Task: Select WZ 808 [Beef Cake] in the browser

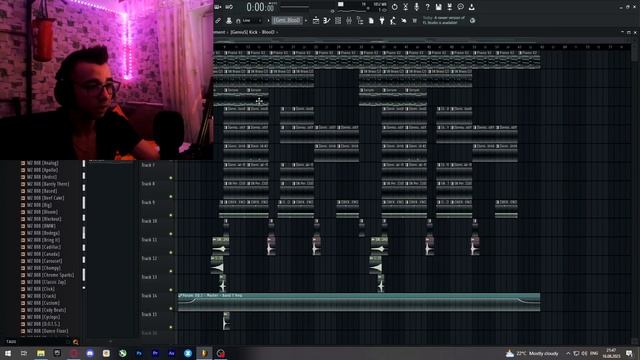Action: 45,198
